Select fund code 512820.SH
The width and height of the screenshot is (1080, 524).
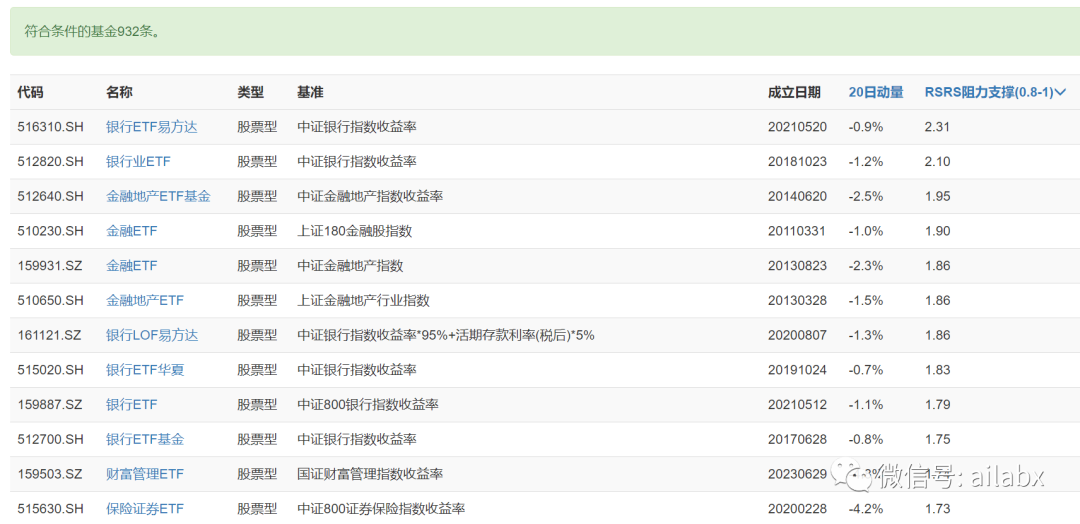tap(50, 162)
